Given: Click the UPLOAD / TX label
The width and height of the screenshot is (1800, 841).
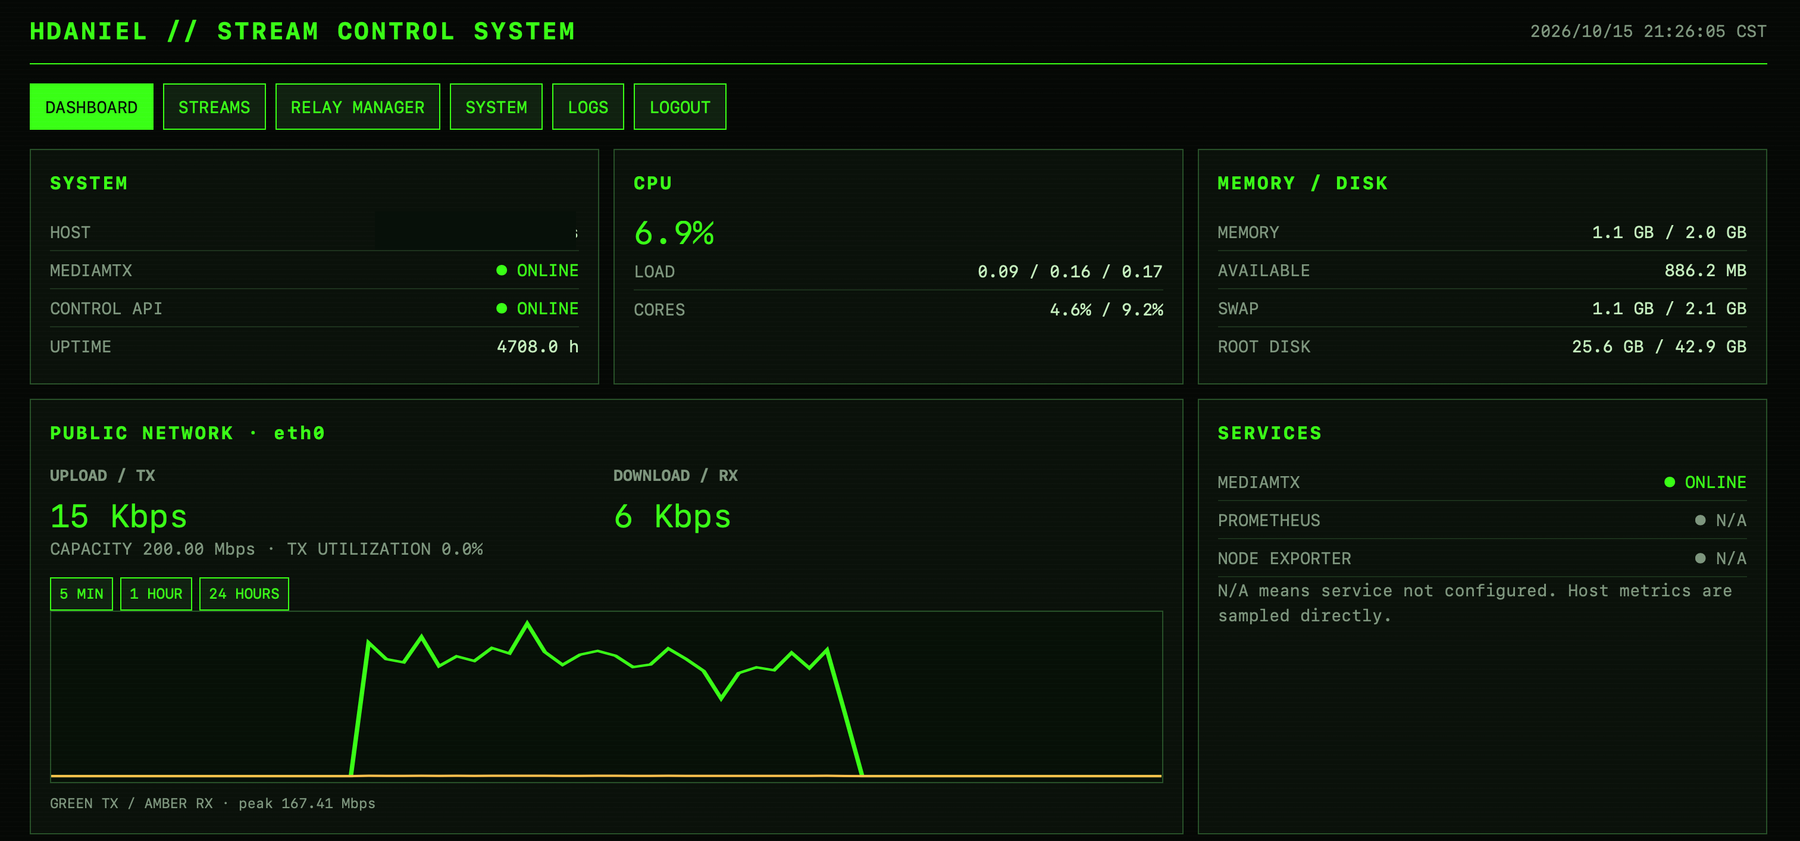Looking at the screenshot, I should (102, 476).
